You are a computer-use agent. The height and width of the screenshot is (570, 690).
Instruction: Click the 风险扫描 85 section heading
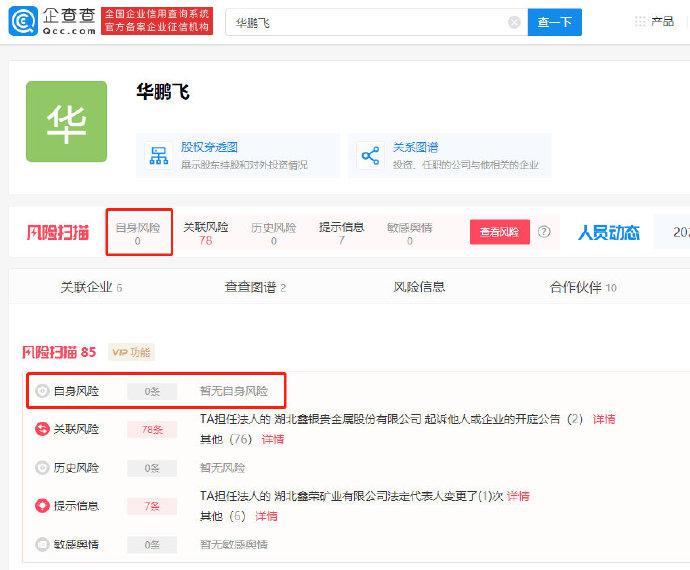click(59, 352)
